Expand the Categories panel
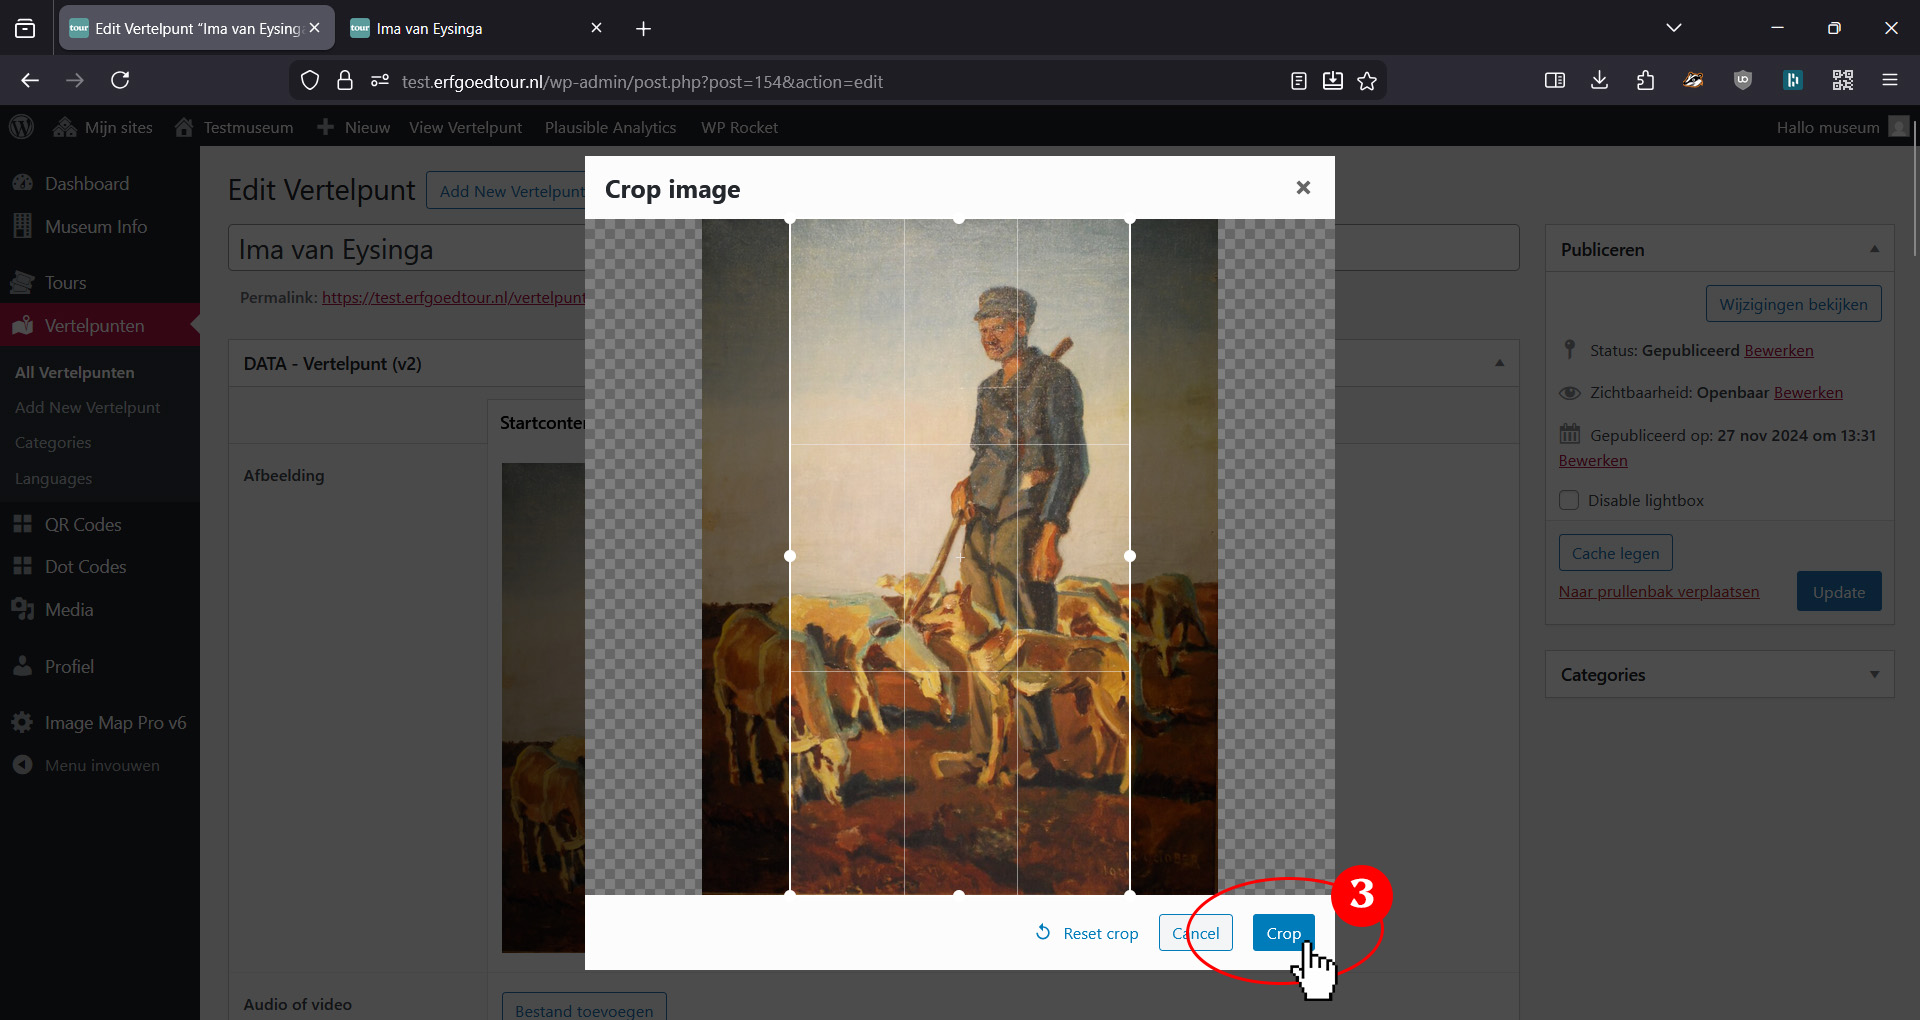 click(x=1874, y=675)
